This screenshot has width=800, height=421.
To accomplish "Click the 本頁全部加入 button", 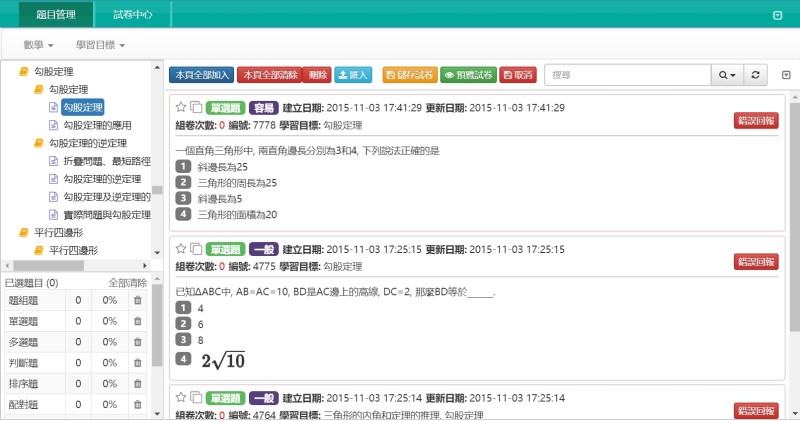I will click(201, 75).
